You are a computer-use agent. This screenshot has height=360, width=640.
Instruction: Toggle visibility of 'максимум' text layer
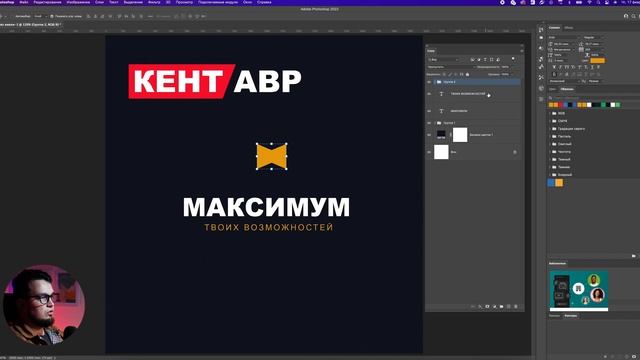(429, 111)
